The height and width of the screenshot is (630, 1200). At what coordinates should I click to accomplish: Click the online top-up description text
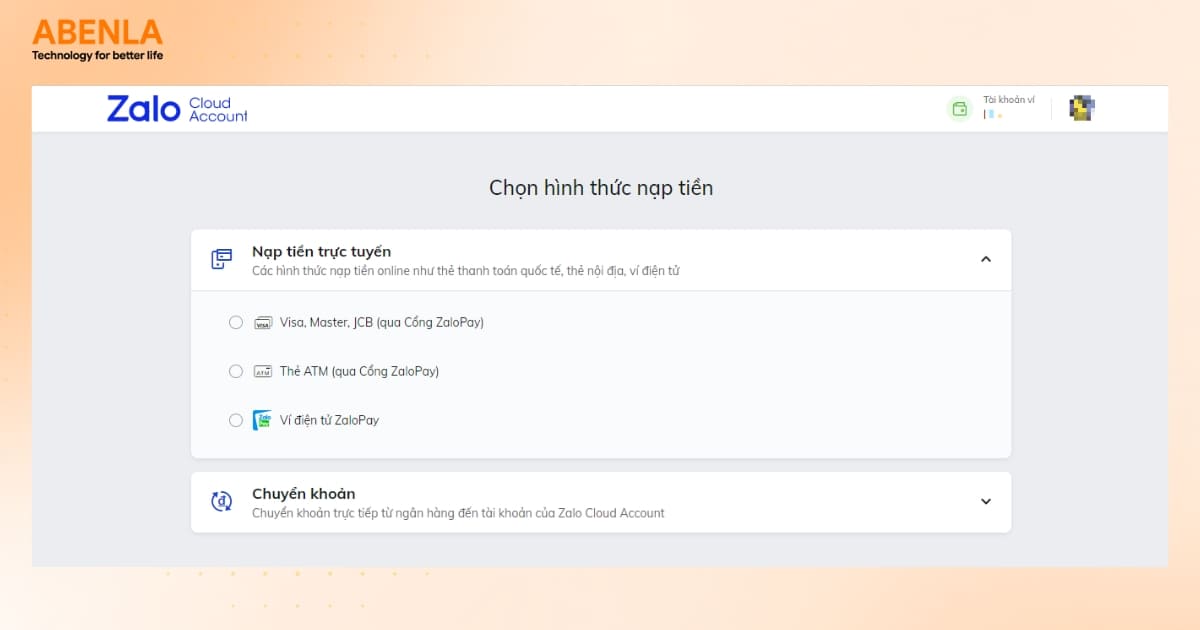pyautogui.click(x=466, y=271)
